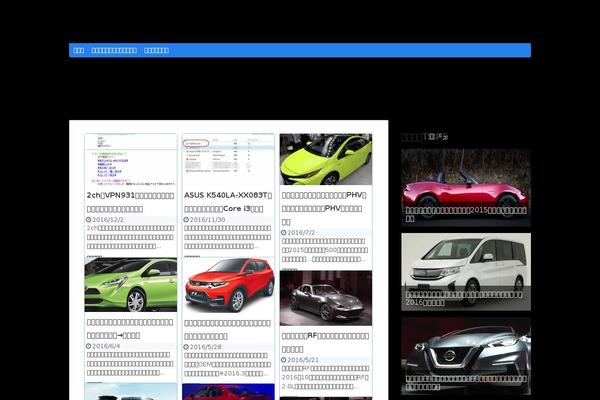This screenshot has width=600, height=400.
Task: Click the clock icon beside 2016/5/21
Action: [x=284, y=359]
